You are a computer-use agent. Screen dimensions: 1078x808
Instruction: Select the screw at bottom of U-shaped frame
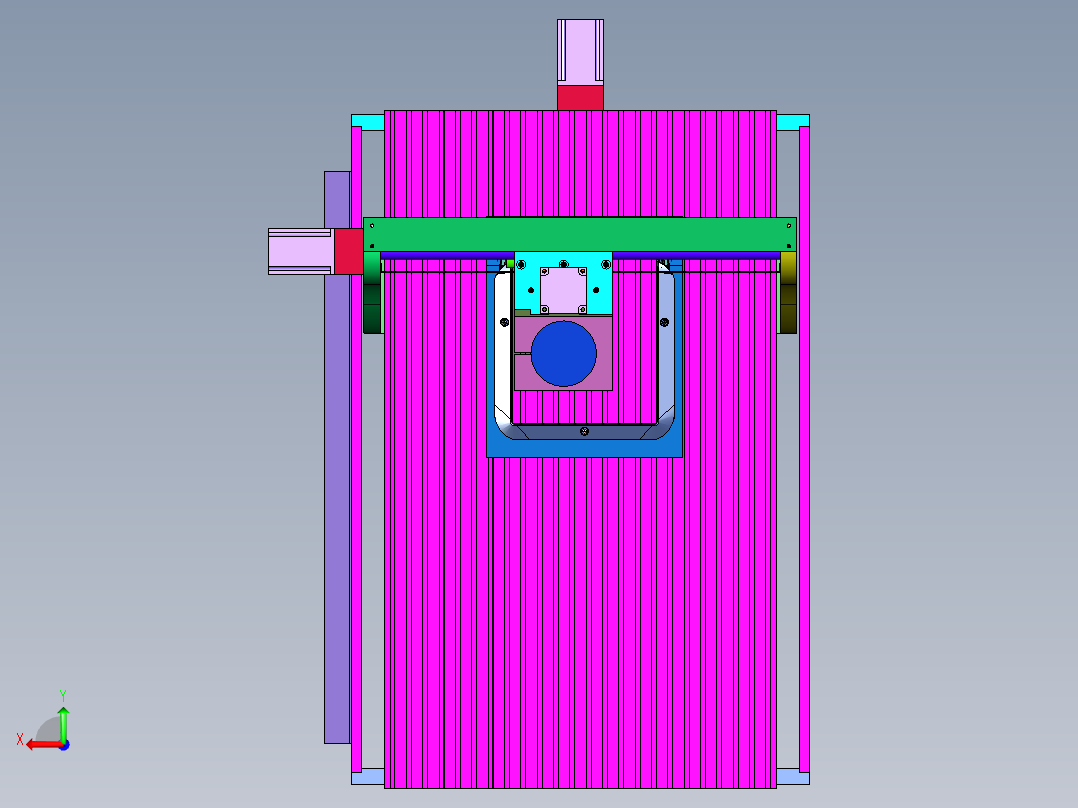584,431
